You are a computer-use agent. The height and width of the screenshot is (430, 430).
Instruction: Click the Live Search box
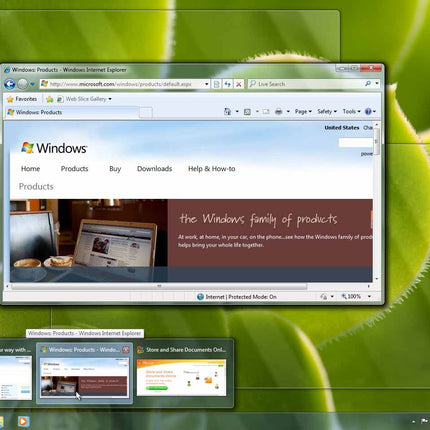pos(305,84)
